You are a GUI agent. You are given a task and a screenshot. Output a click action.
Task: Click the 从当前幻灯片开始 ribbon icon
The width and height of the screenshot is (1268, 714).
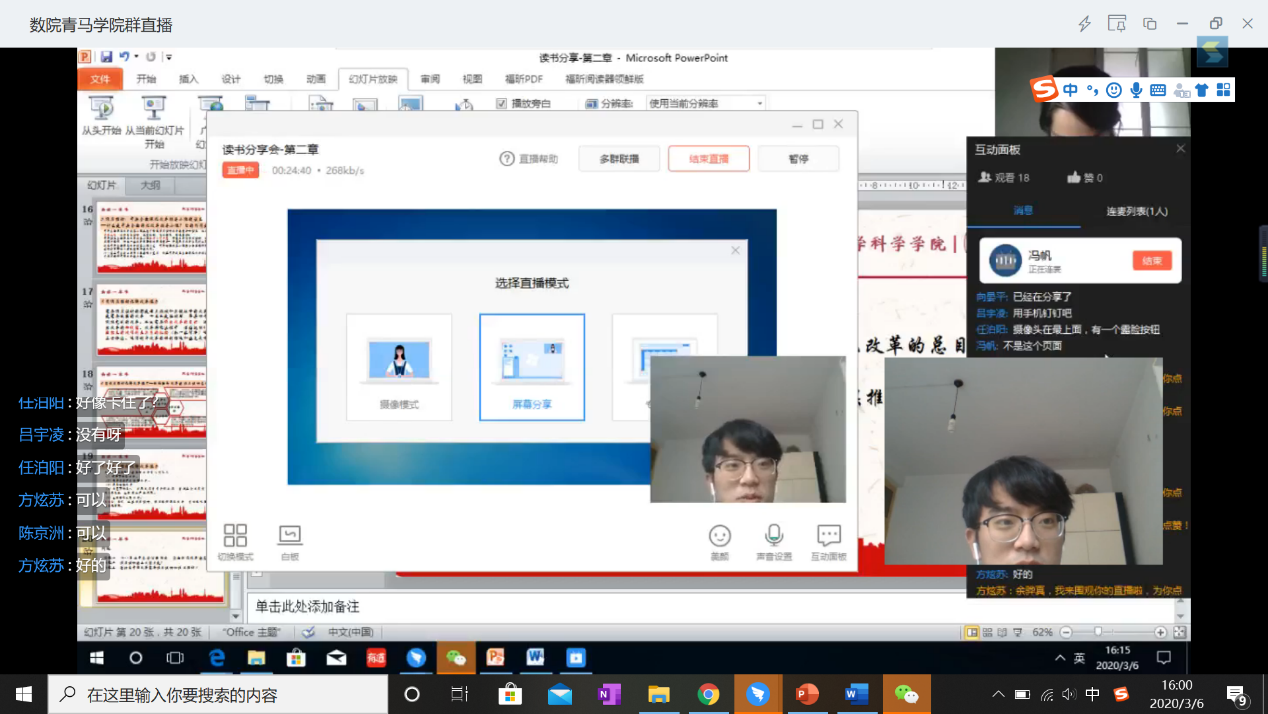pos(154,108)
